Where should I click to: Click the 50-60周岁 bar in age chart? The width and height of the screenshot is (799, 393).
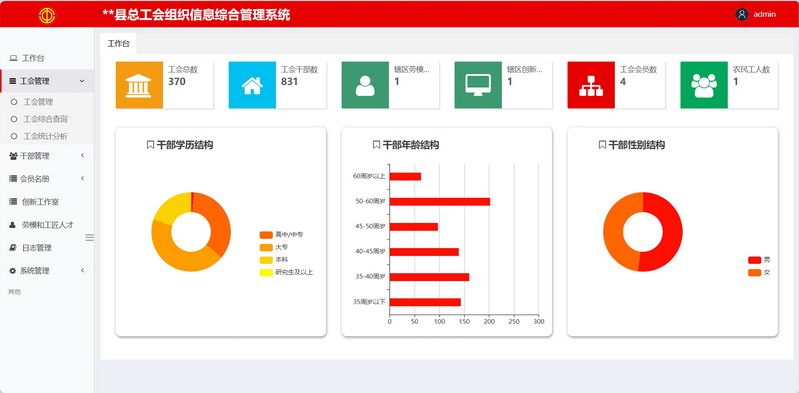click(440, 201)
